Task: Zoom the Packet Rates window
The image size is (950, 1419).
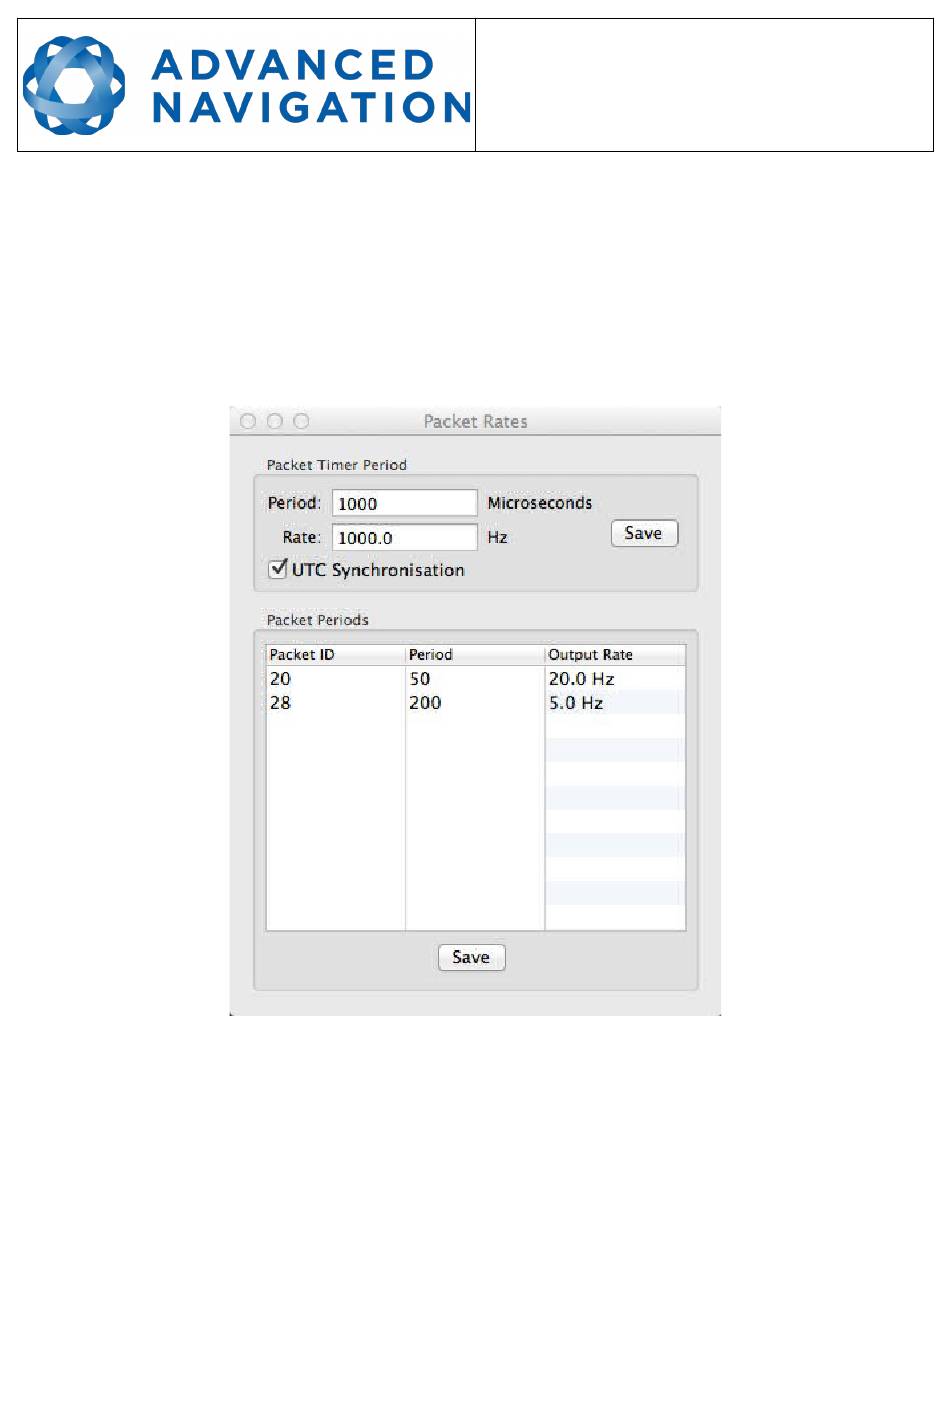Action: tap(301, 421)
